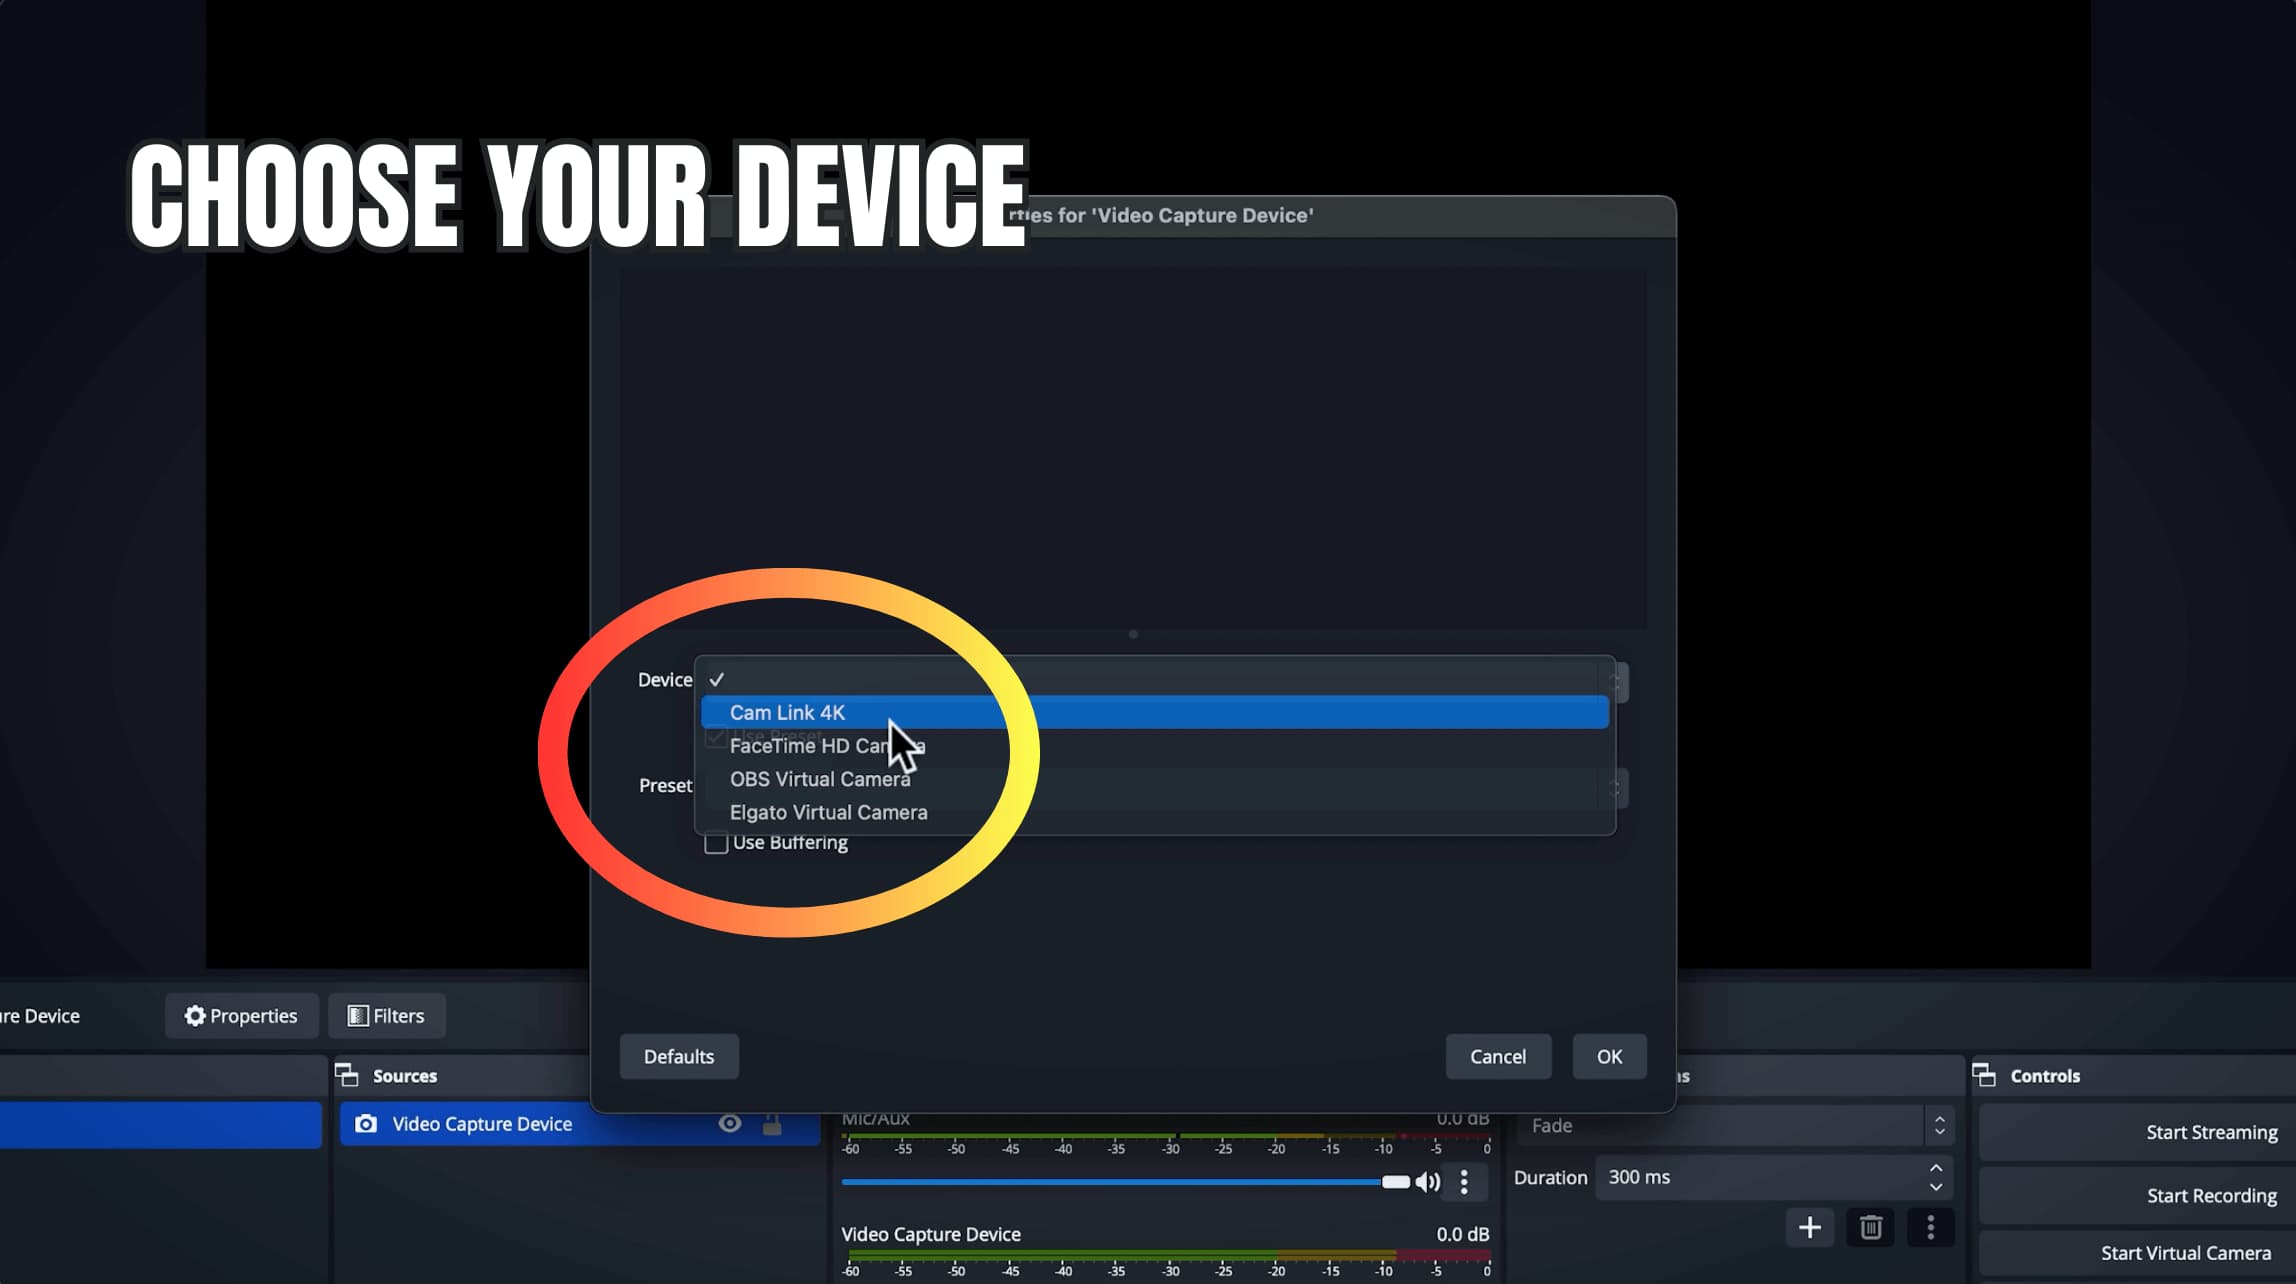This screenshot has width=2296, height=1284.
Task: Cancel the Video Capture Device properties
Action: coord(1498,1056)
